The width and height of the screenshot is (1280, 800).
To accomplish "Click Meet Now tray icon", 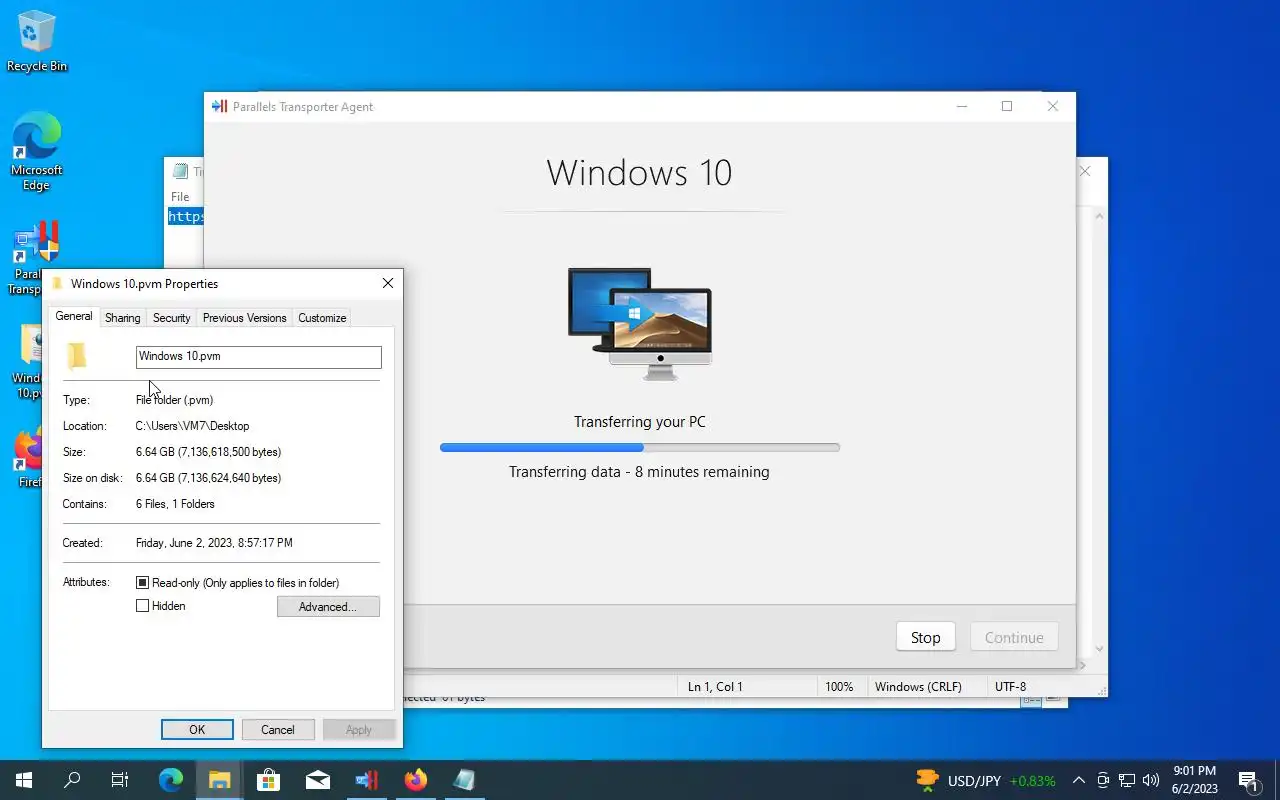I will 1103,780.
